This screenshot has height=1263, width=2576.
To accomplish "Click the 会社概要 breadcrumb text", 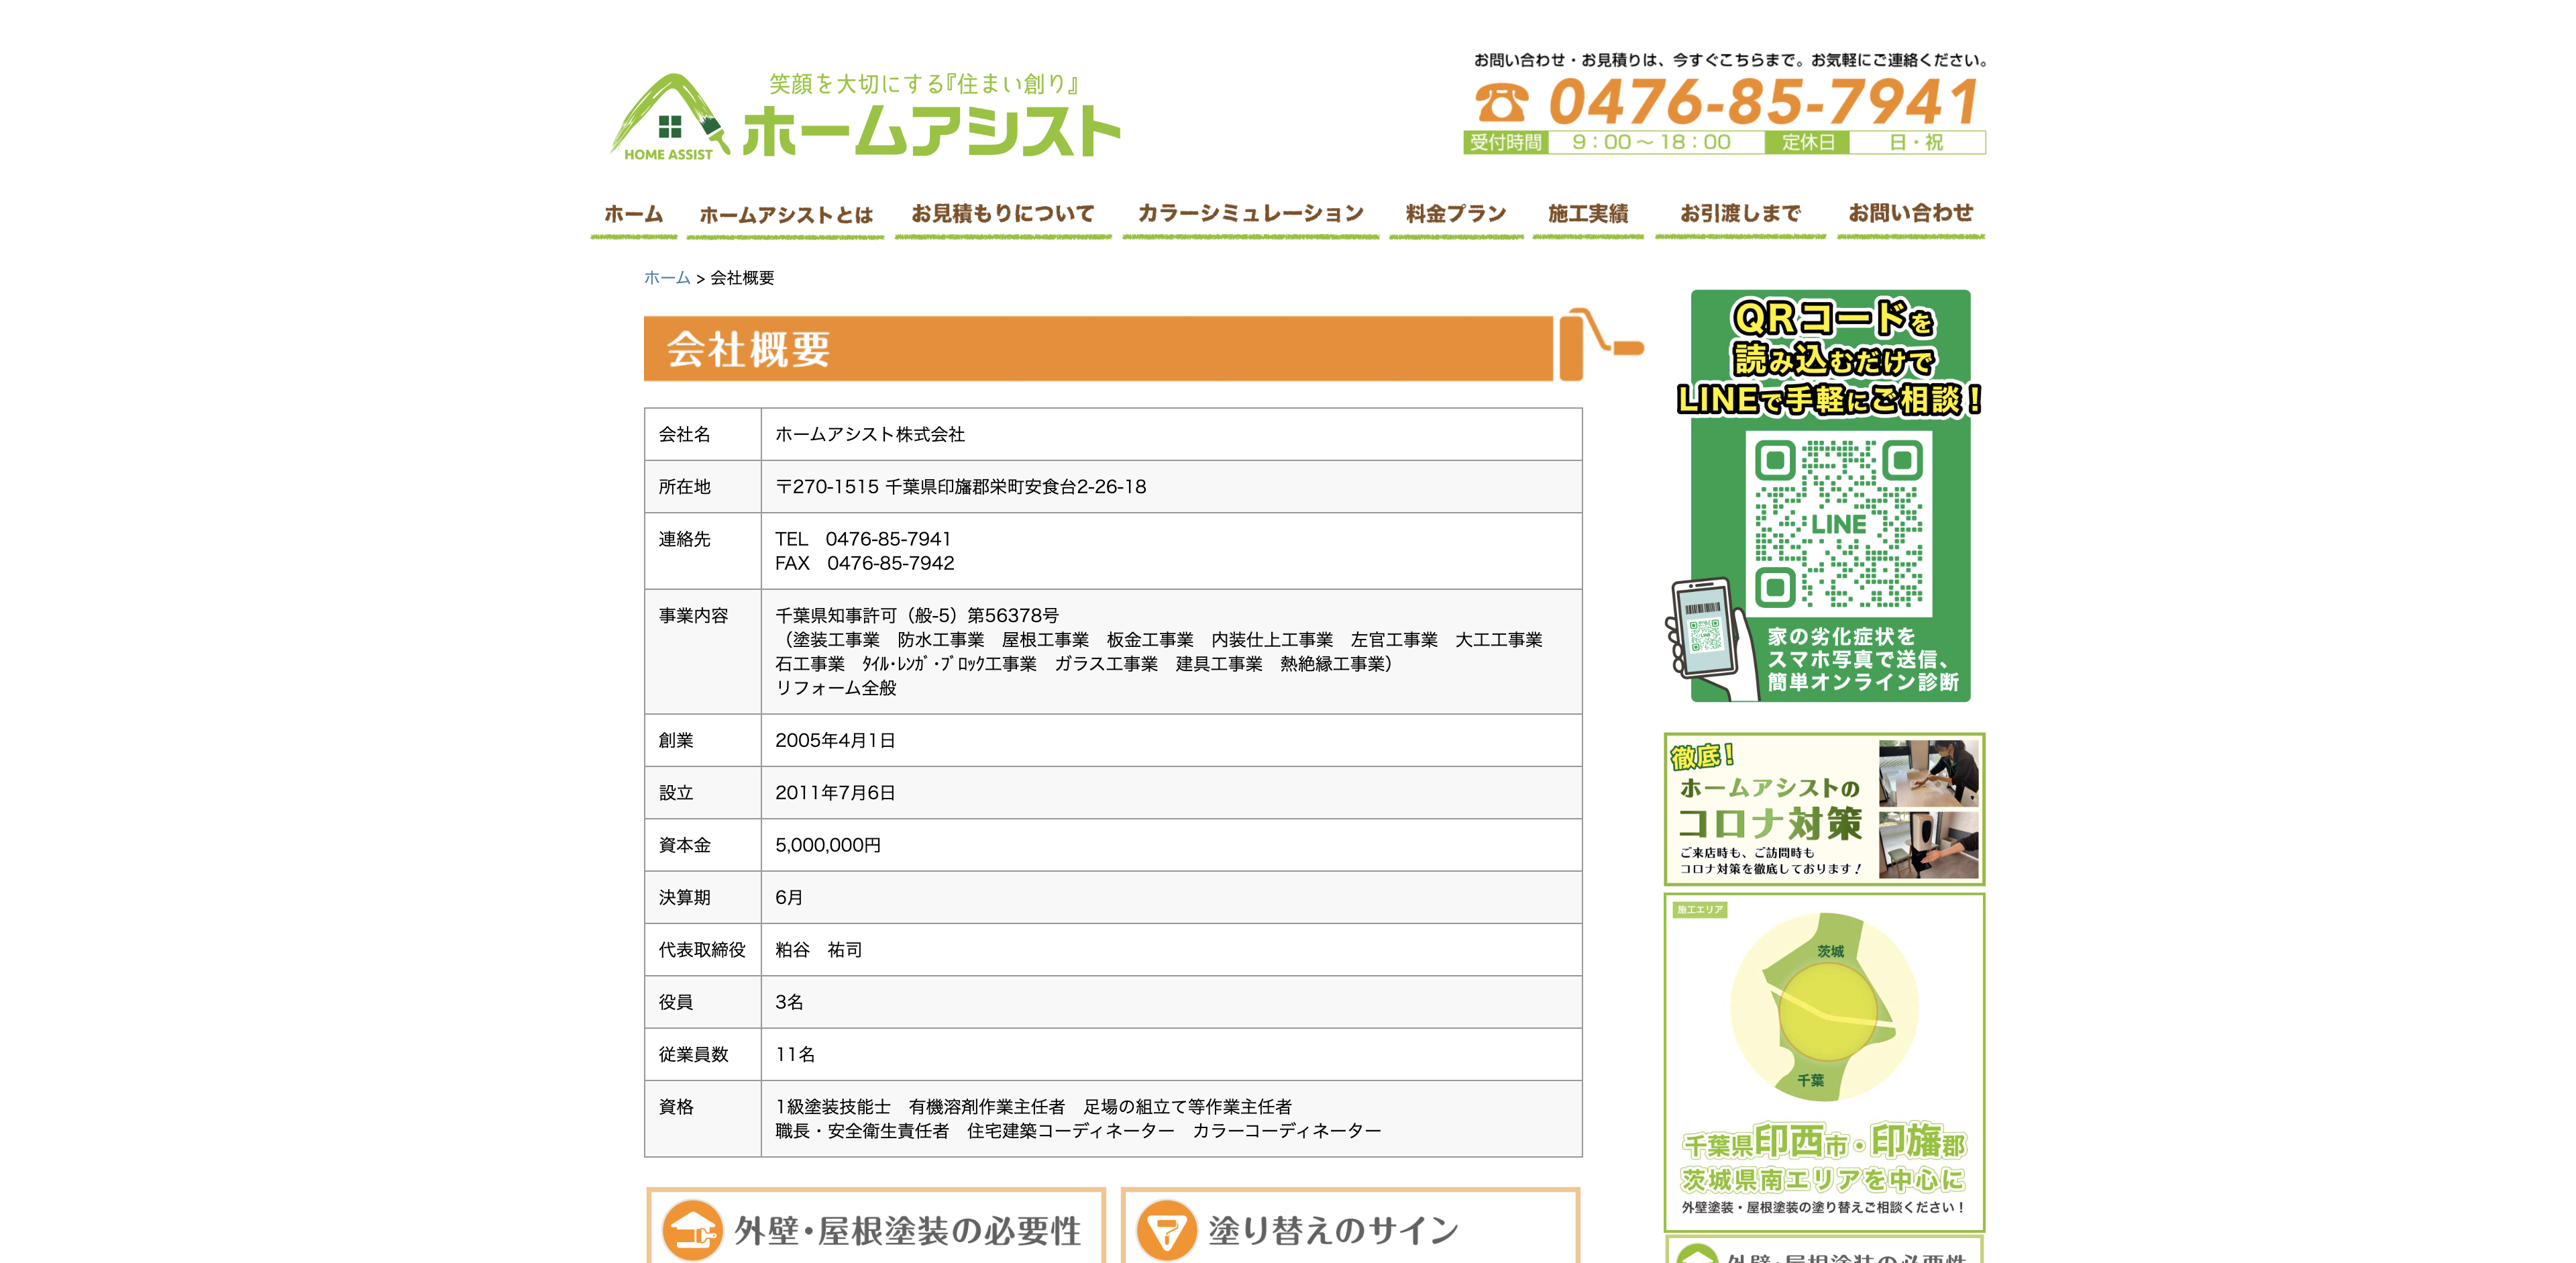I will pyautogui.click(x=742, y=278).
